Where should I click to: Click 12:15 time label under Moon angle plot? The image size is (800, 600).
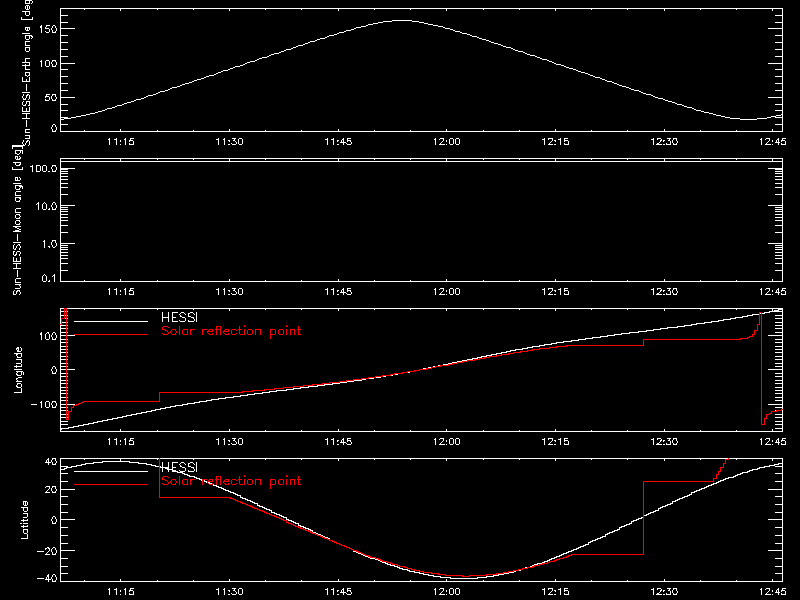556,291
